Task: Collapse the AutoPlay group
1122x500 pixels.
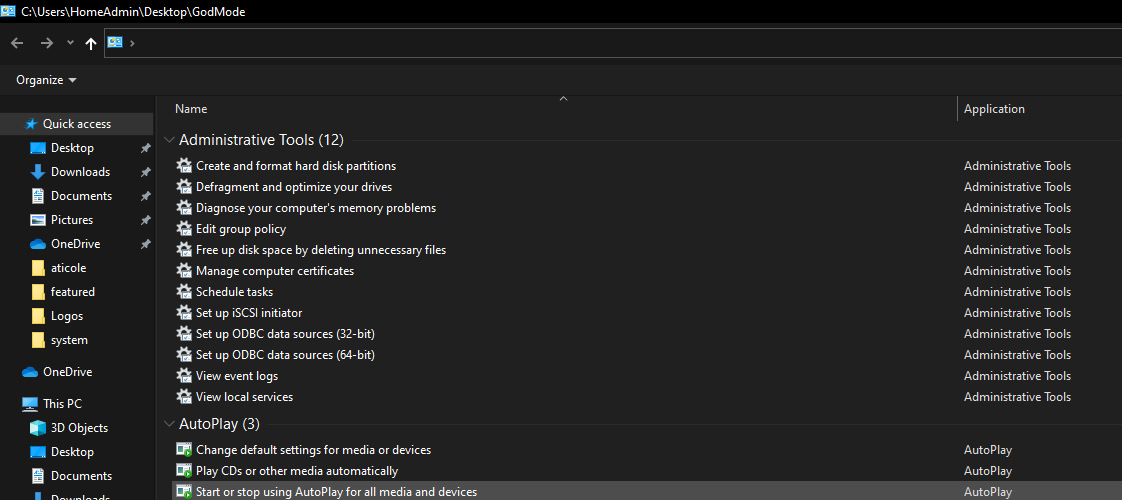Action: pyautogui.click(x=167, y=424)
